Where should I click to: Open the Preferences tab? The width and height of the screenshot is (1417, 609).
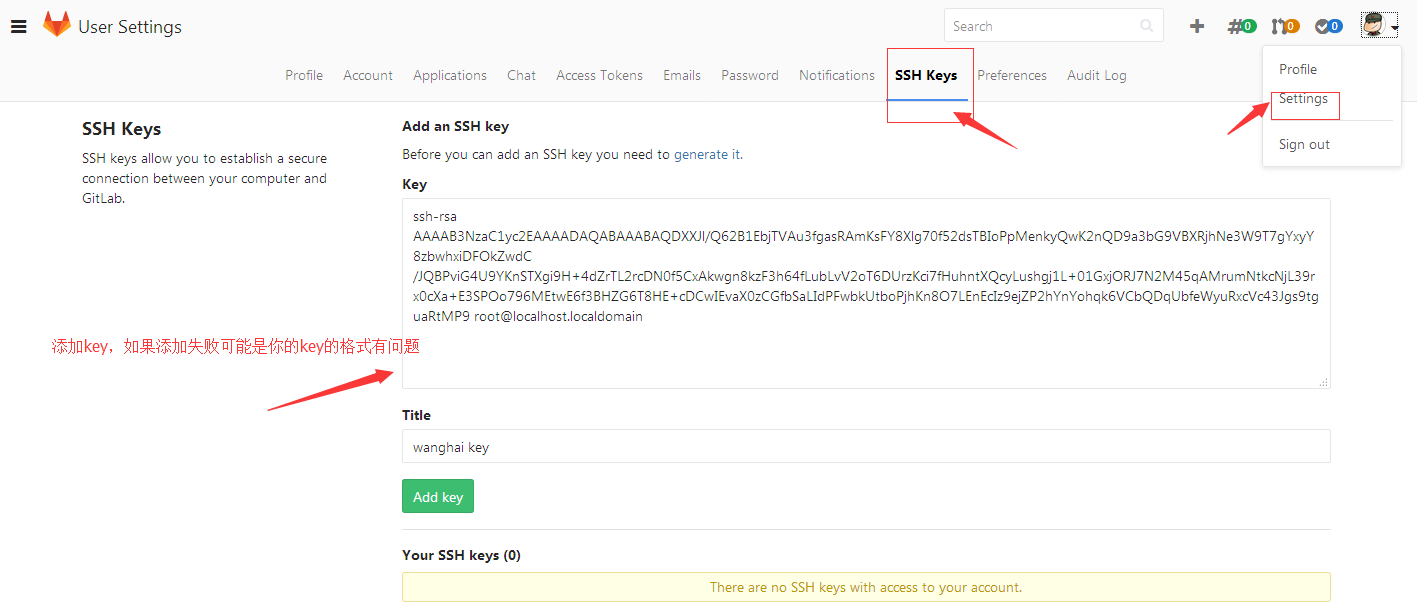pos(1012,75)
